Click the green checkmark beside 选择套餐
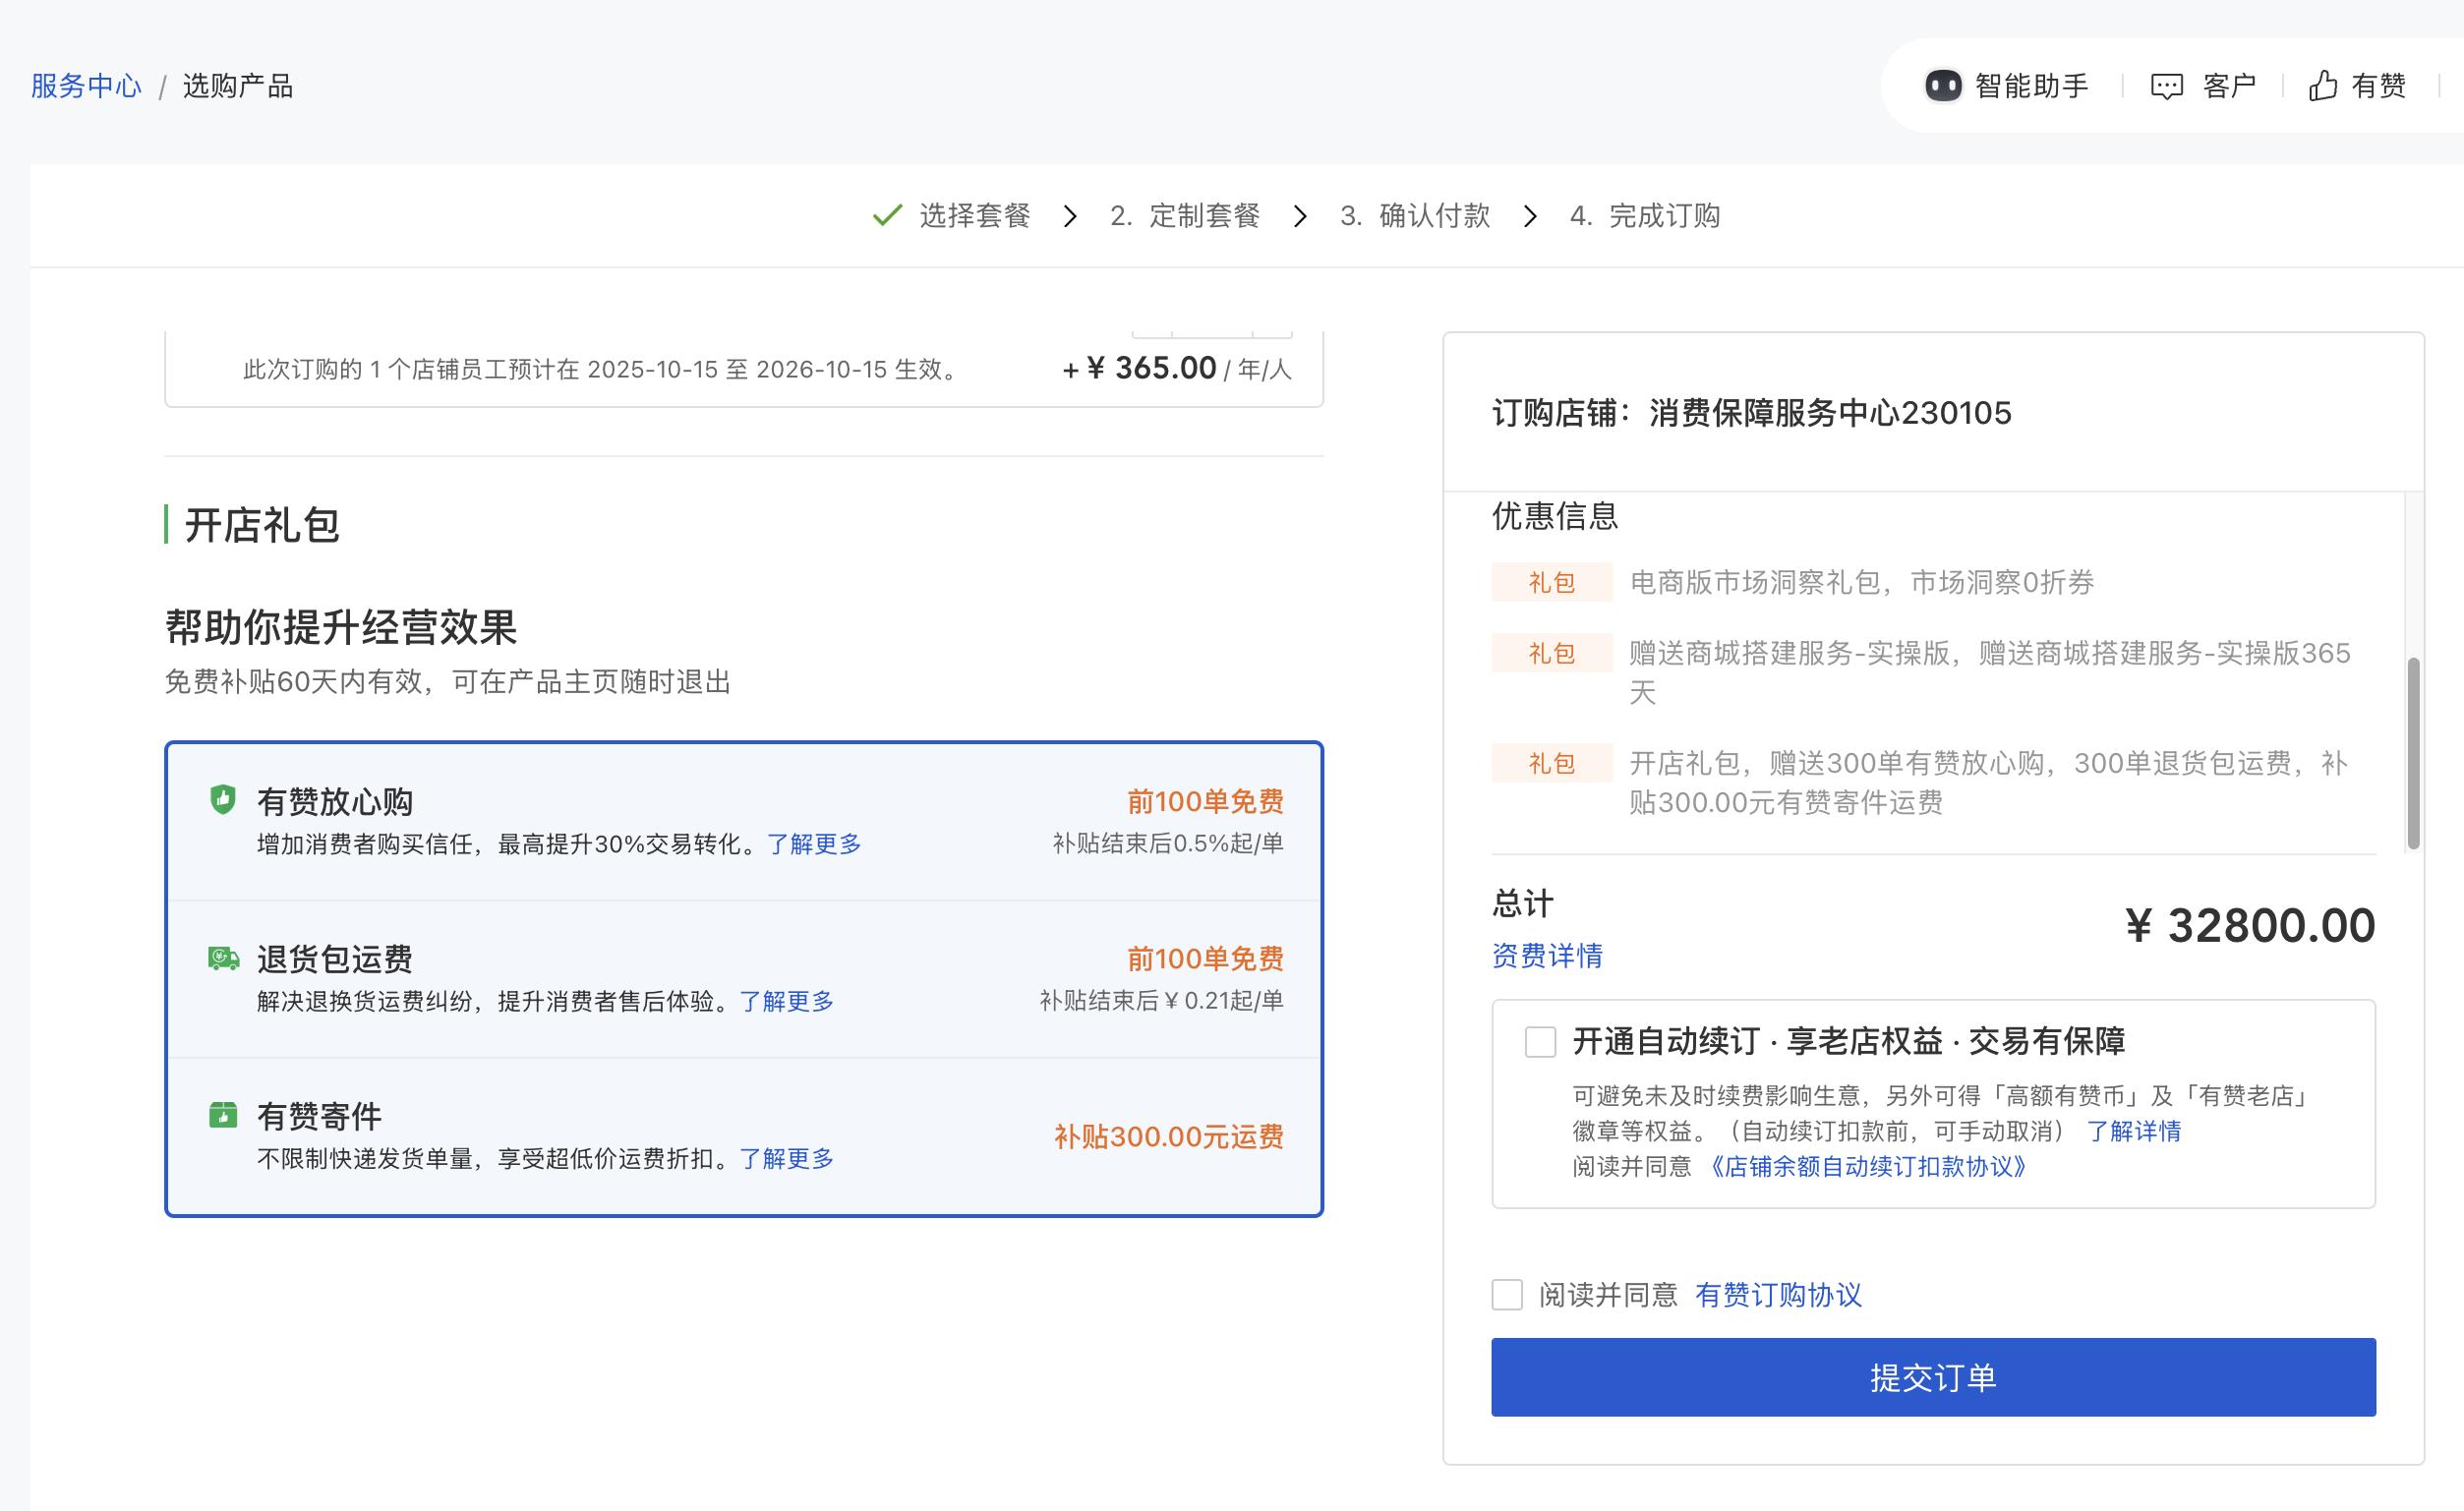2464x1511 pixels. [887, 215]
